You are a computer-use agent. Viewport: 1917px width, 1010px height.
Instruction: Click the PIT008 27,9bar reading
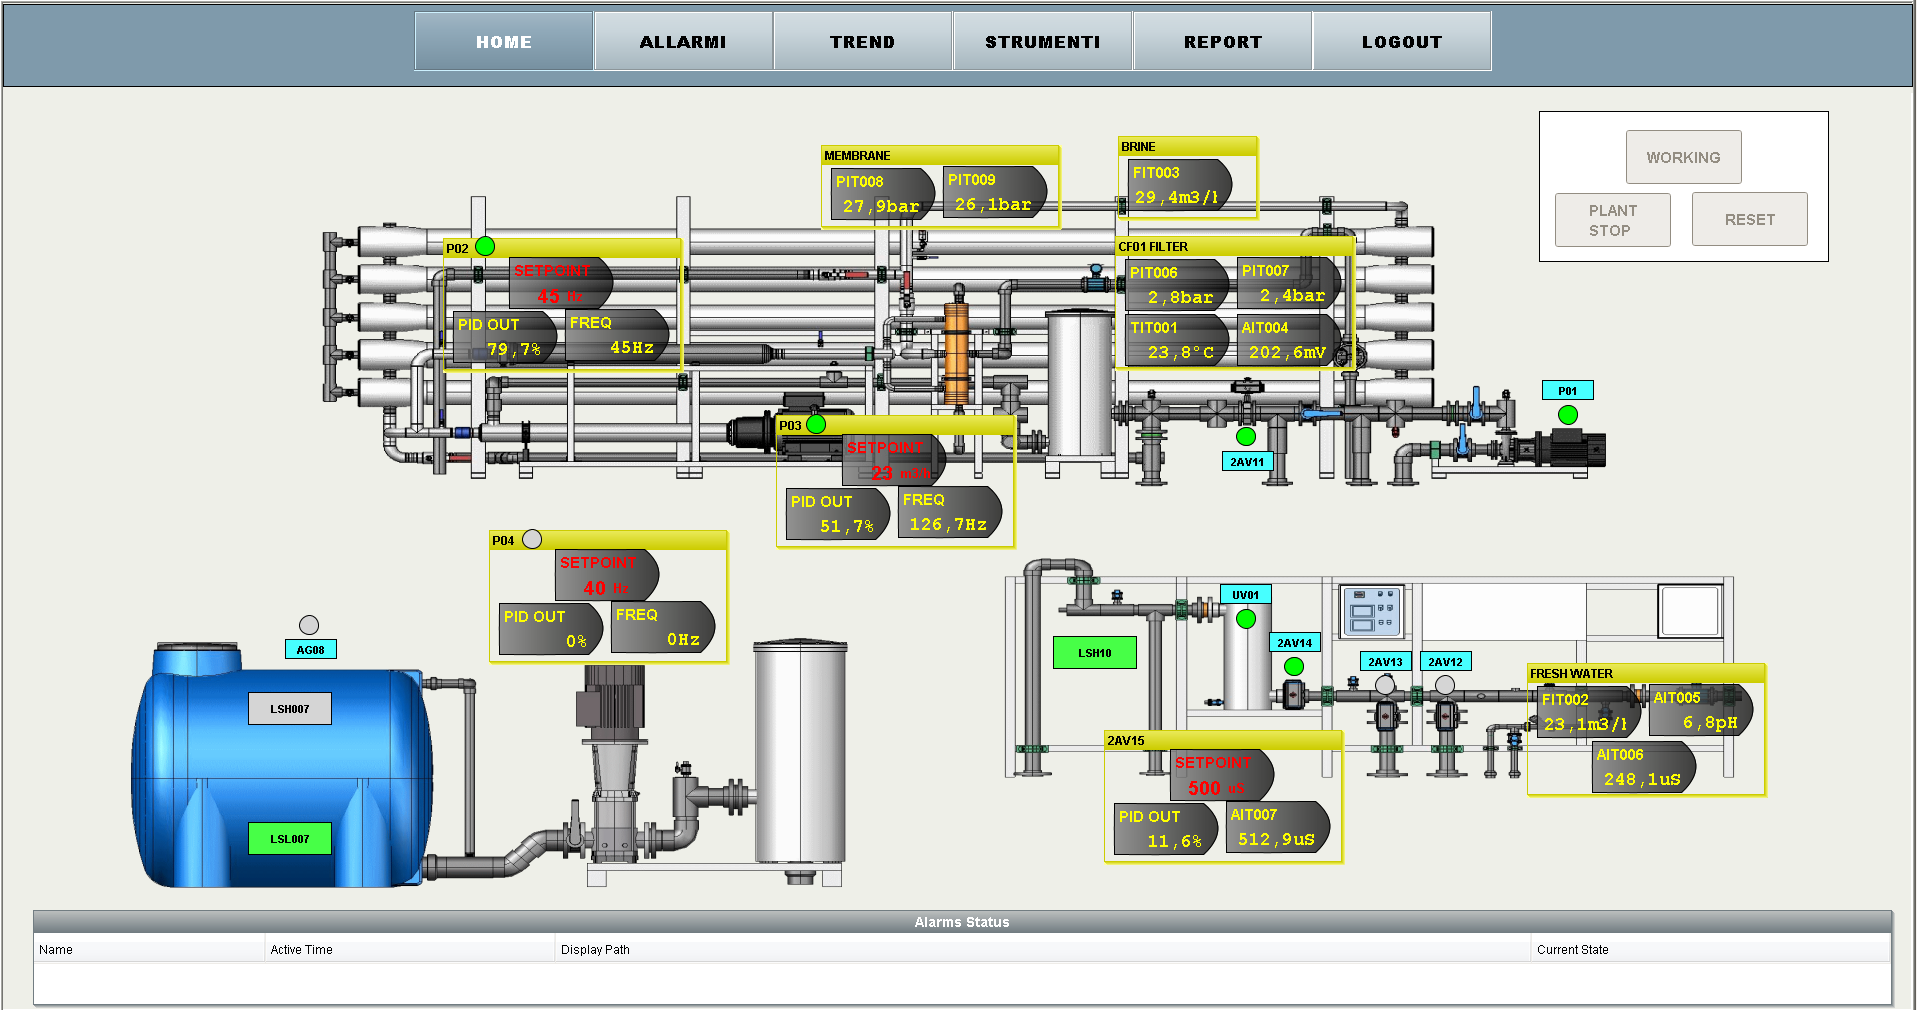883,194
